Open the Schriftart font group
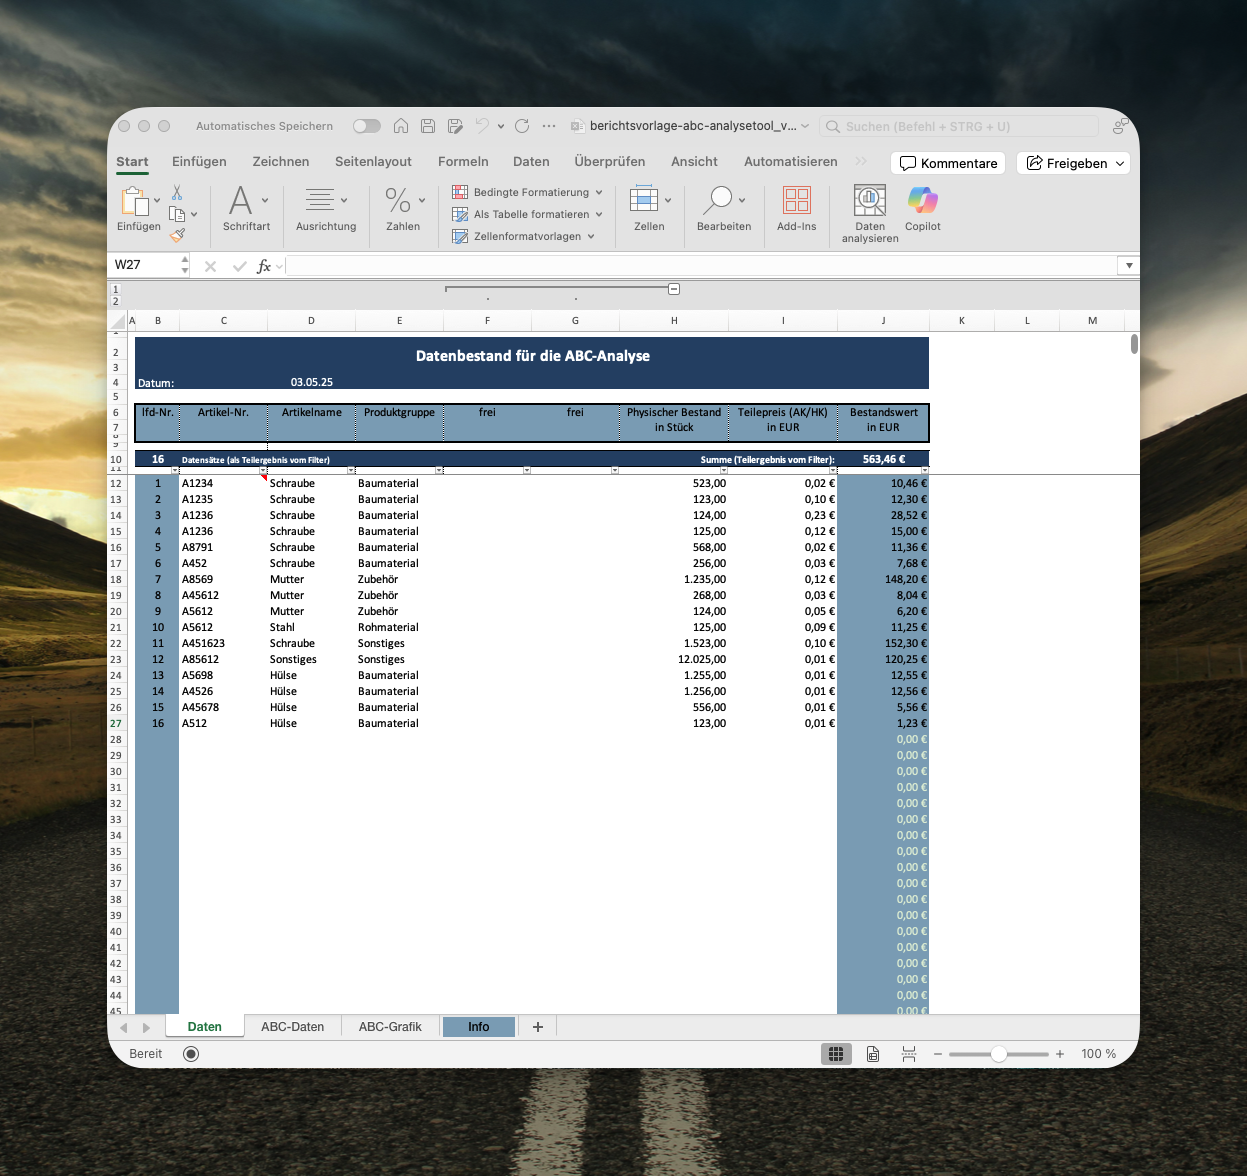Viewport: 1247px width, 1176px height. coord(247,209)
